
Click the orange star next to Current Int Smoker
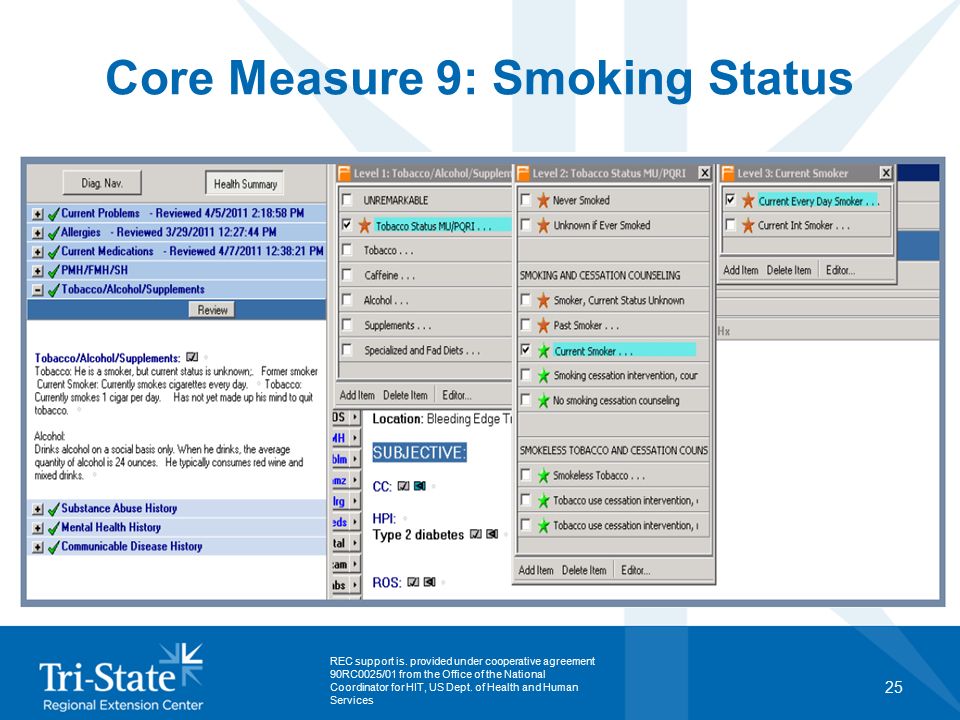748,225
